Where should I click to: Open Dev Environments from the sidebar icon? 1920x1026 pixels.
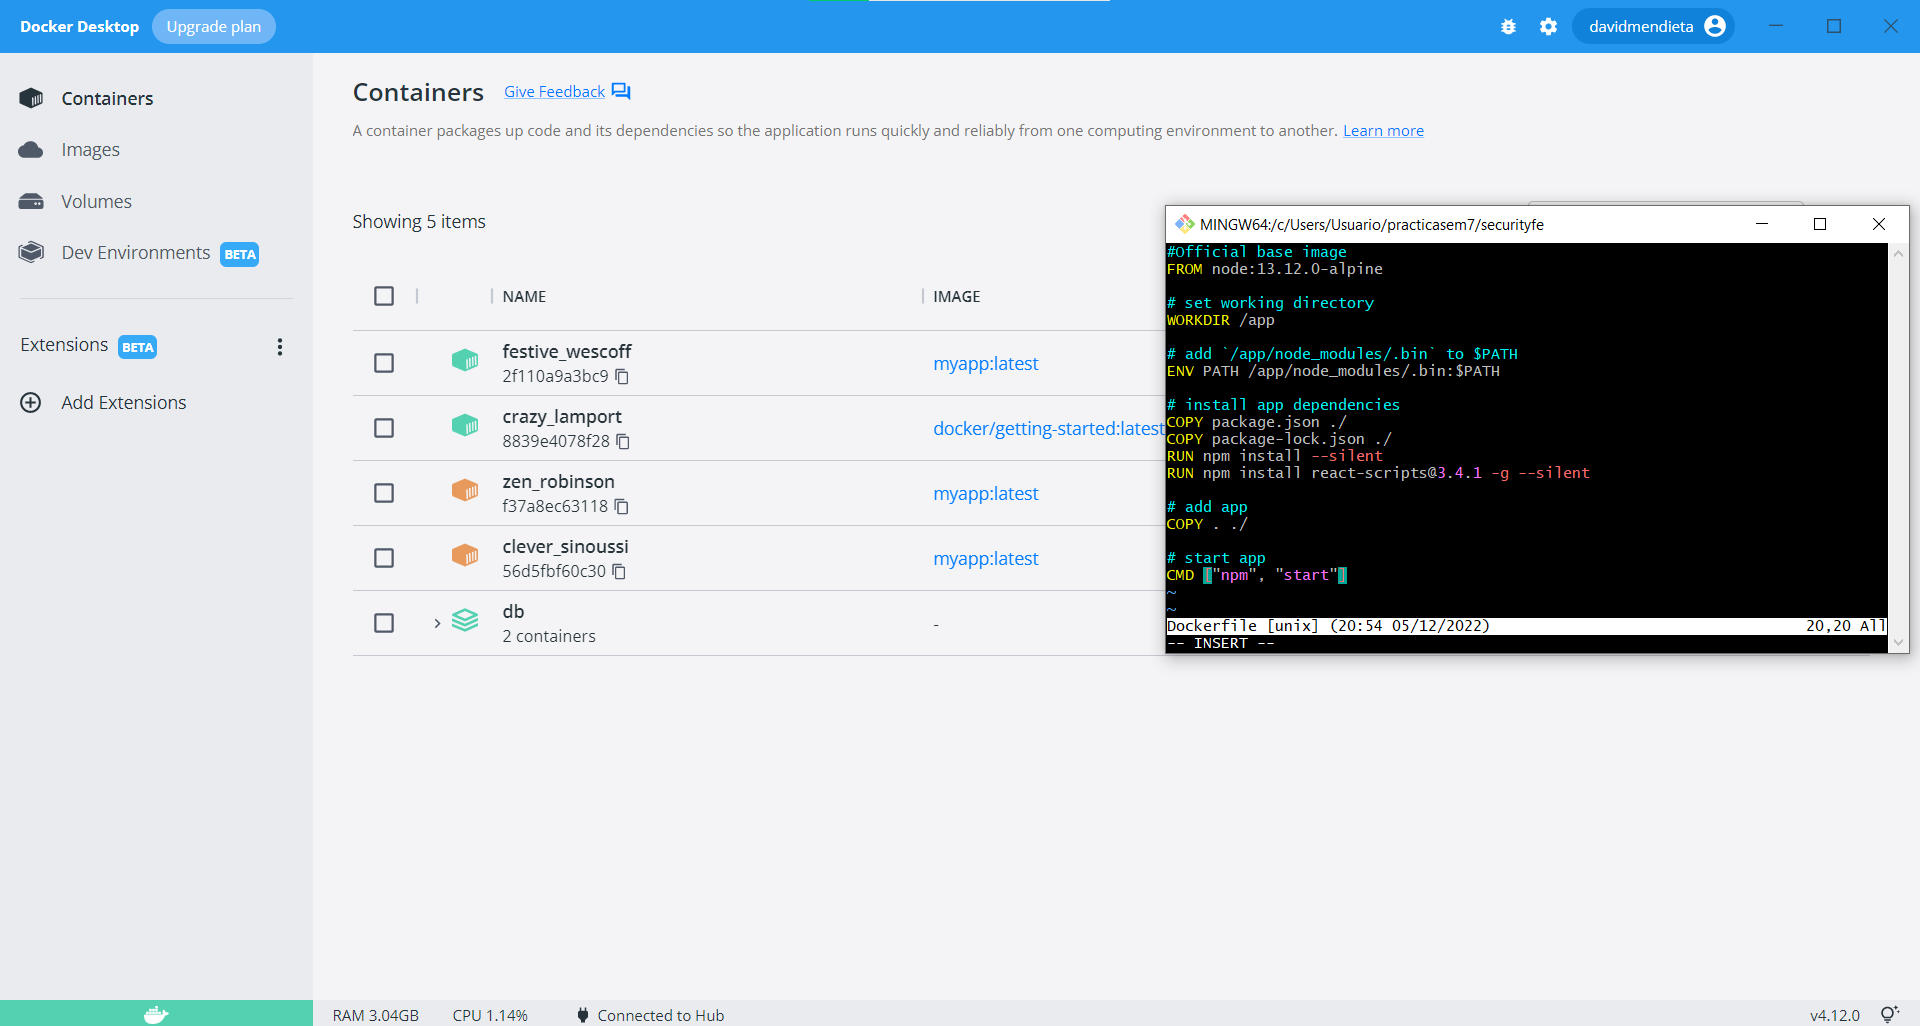(x=31, y=253)
